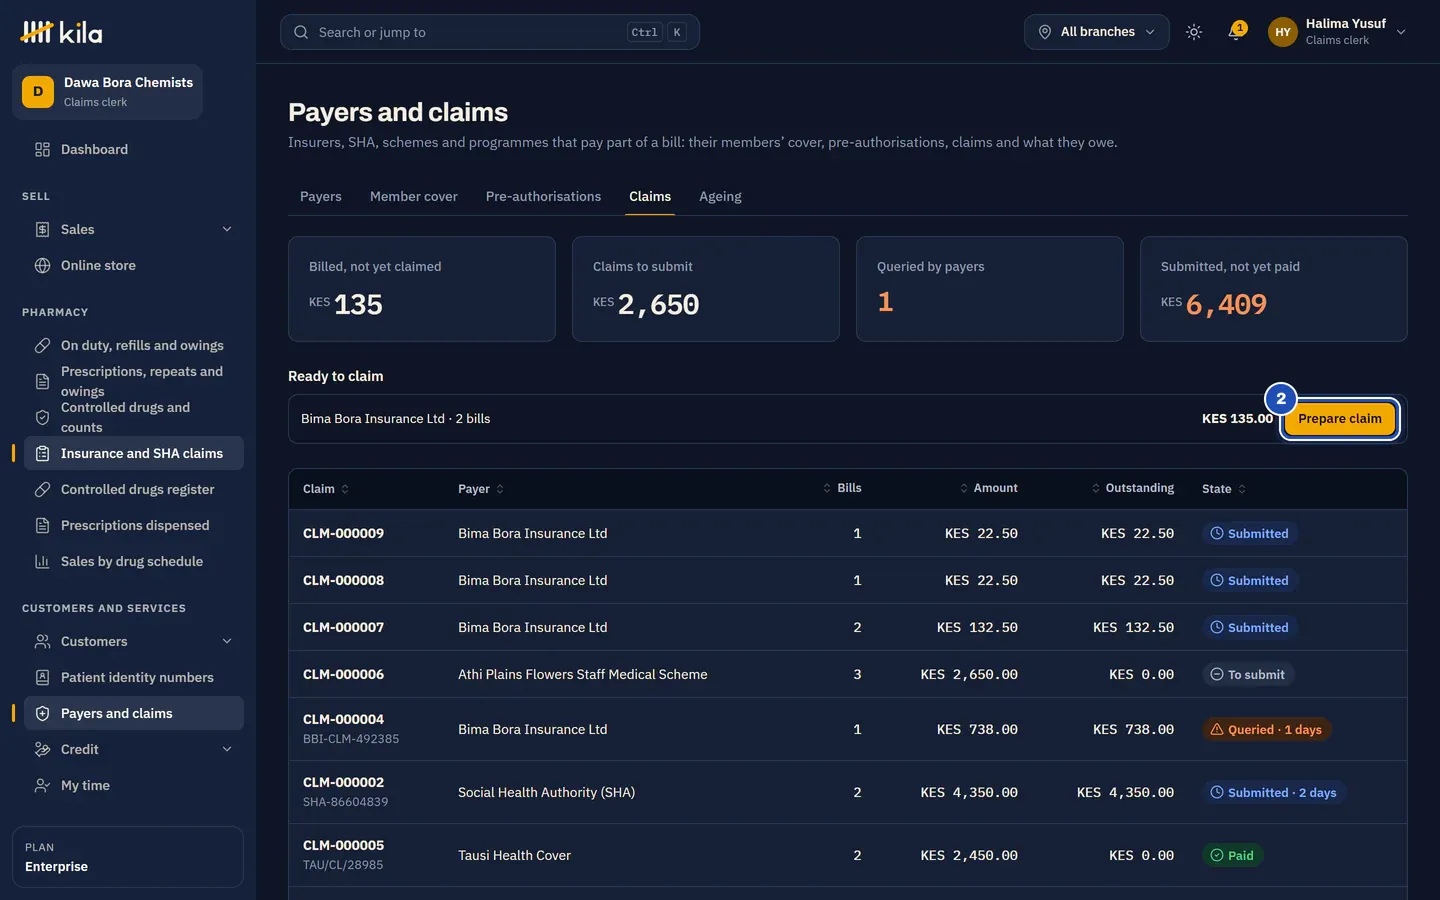Sort the table by Payer column

coord(481,489)
